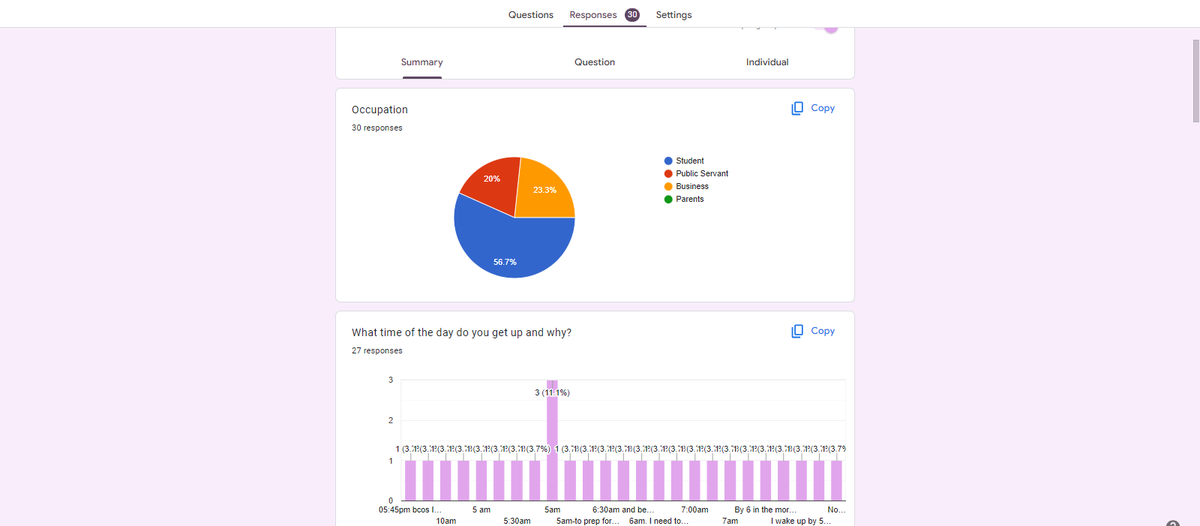Screen dimensions: 1200x526
Task: Click the 30 responses count badge
Action: coord(632,15)
